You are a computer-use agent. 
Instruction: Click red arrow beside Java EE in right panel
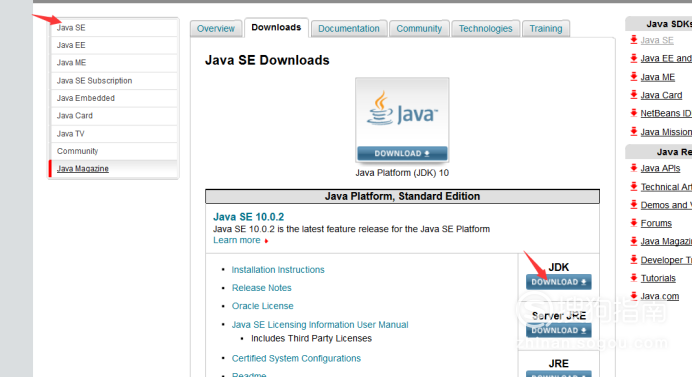634,57
